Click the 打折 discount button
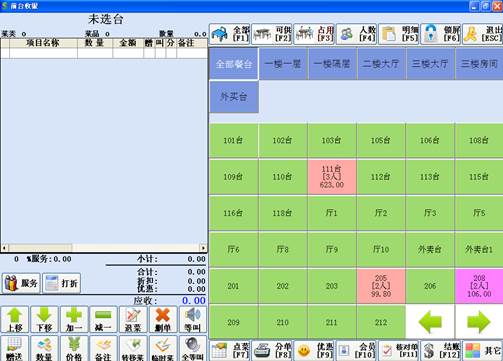Image resolution: width=503 pixels, height=361 pixels. [62, 283]
